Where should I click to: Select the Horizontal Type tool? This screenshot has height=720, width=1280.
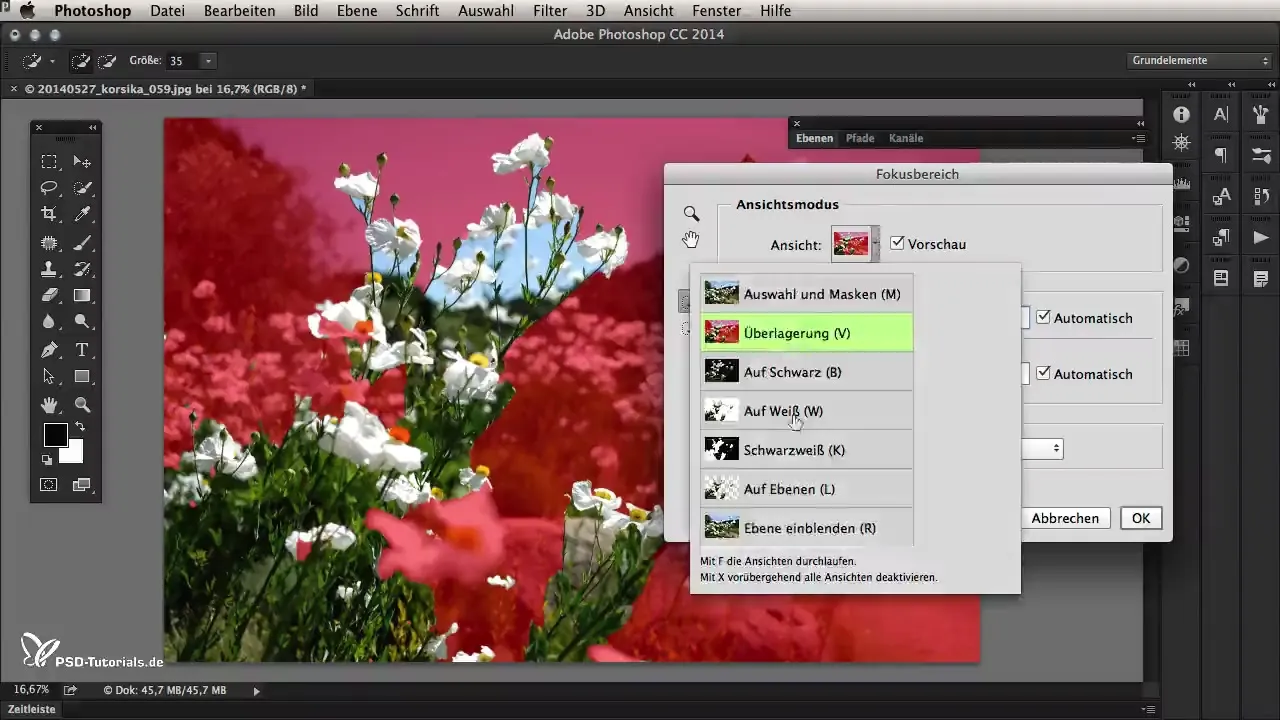[x=82, y=350]
